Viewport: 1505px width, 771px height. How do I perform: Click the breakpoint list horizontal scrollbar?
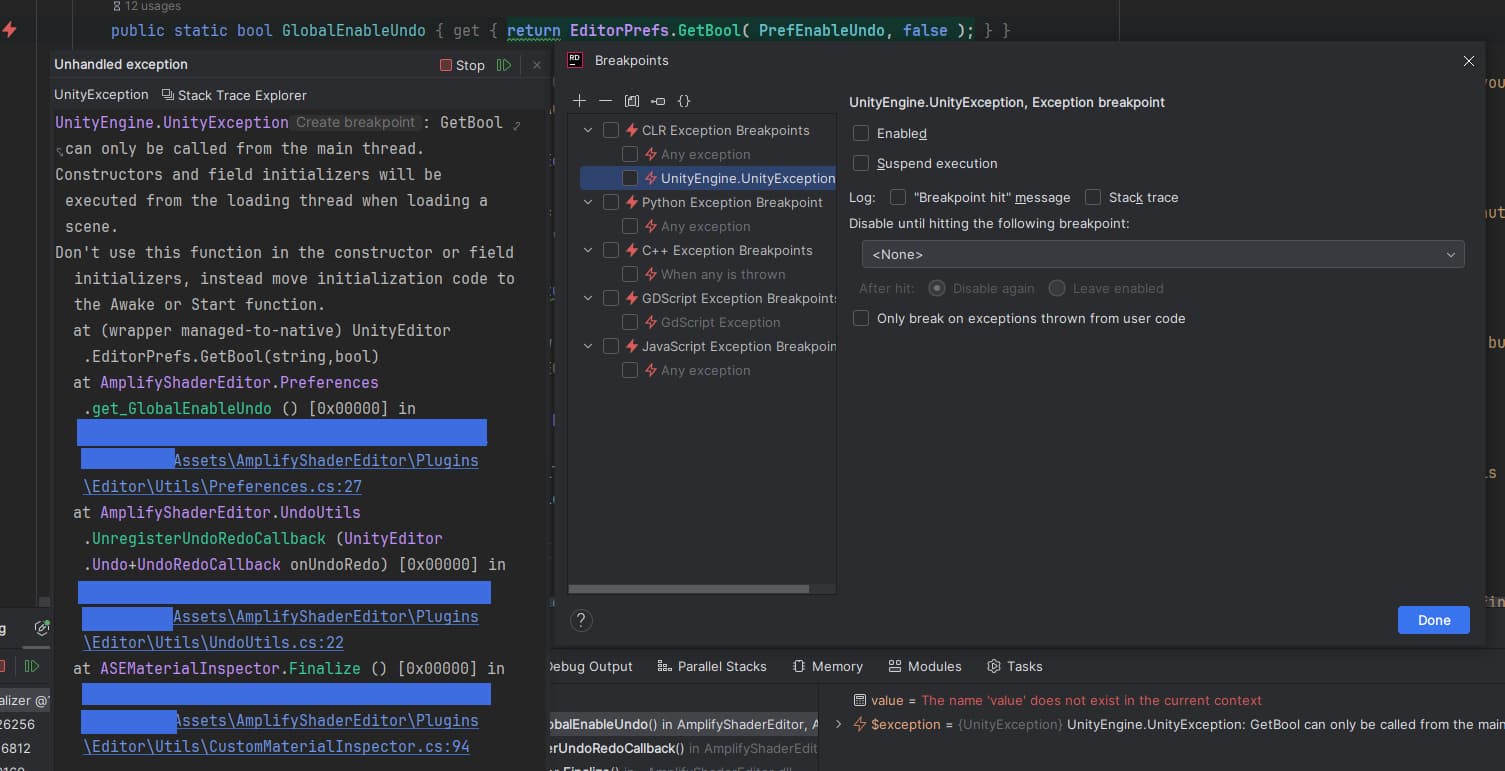(x=688, y=589)
